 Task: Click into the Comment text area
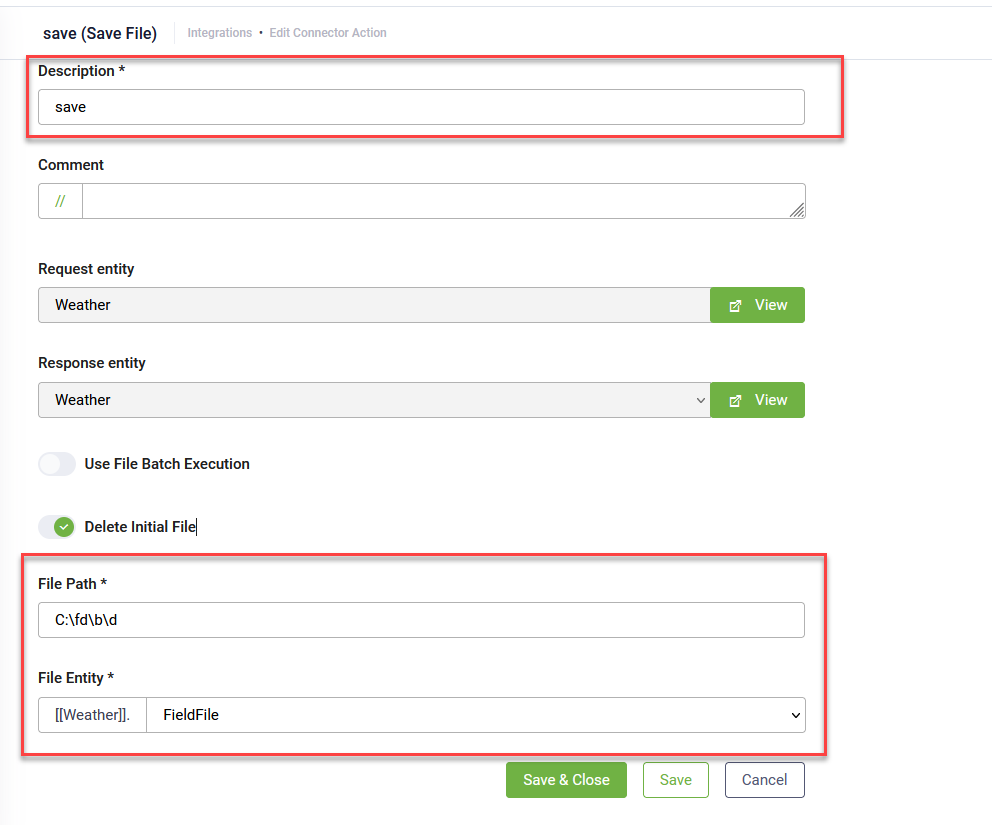pos(443,201)
